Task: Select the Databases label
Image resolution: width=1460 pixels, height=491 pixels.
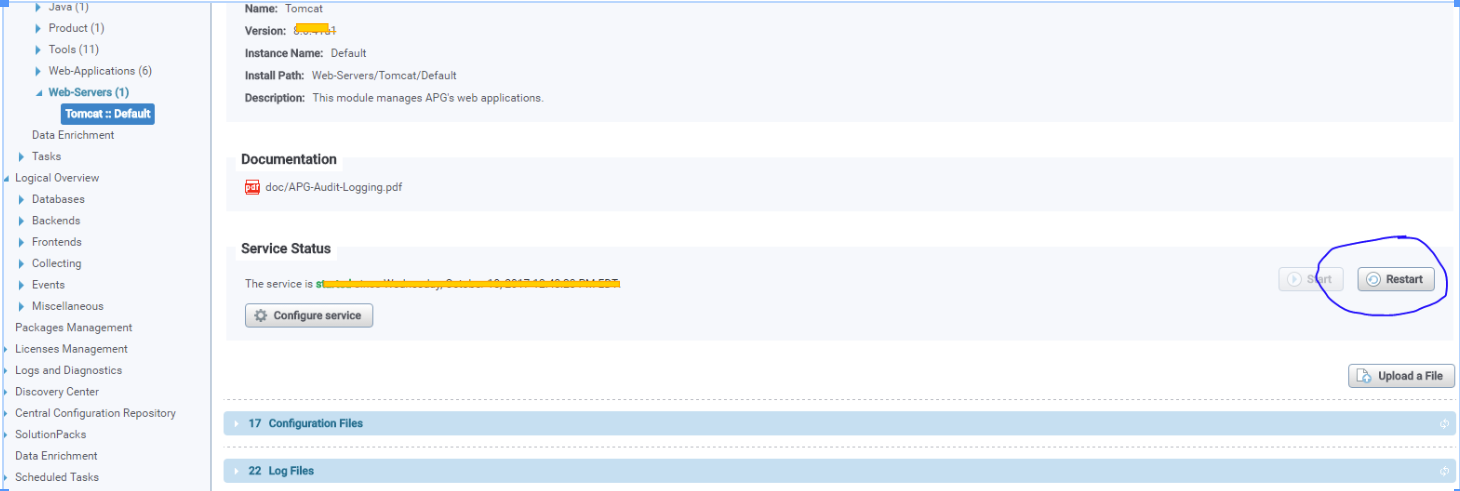Action: [x=58, y=199]
